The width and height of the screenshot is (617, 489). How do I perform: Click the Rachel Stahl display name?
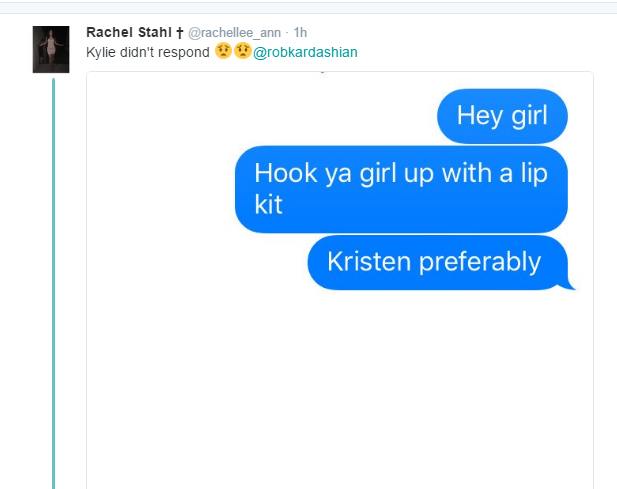[x=129, y=32]
